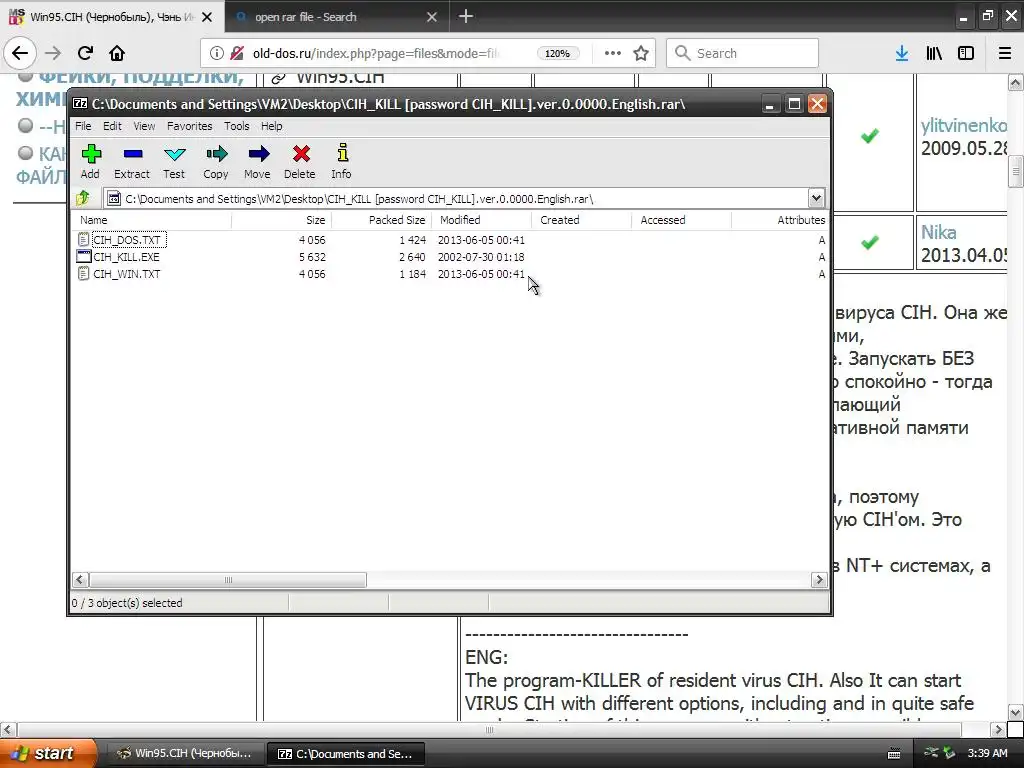Select the CIH_DOS.TXT file
This screenshot has height=768, width=1024.
127,240
